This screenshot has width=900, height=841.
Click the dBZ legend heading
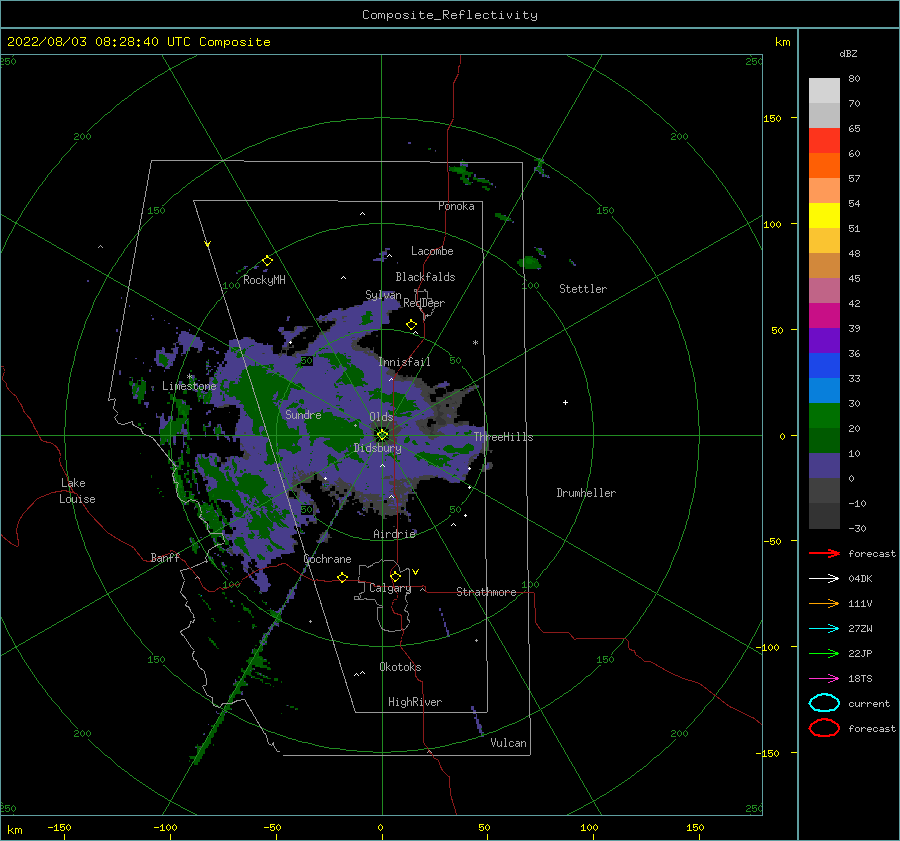(848, 53)
